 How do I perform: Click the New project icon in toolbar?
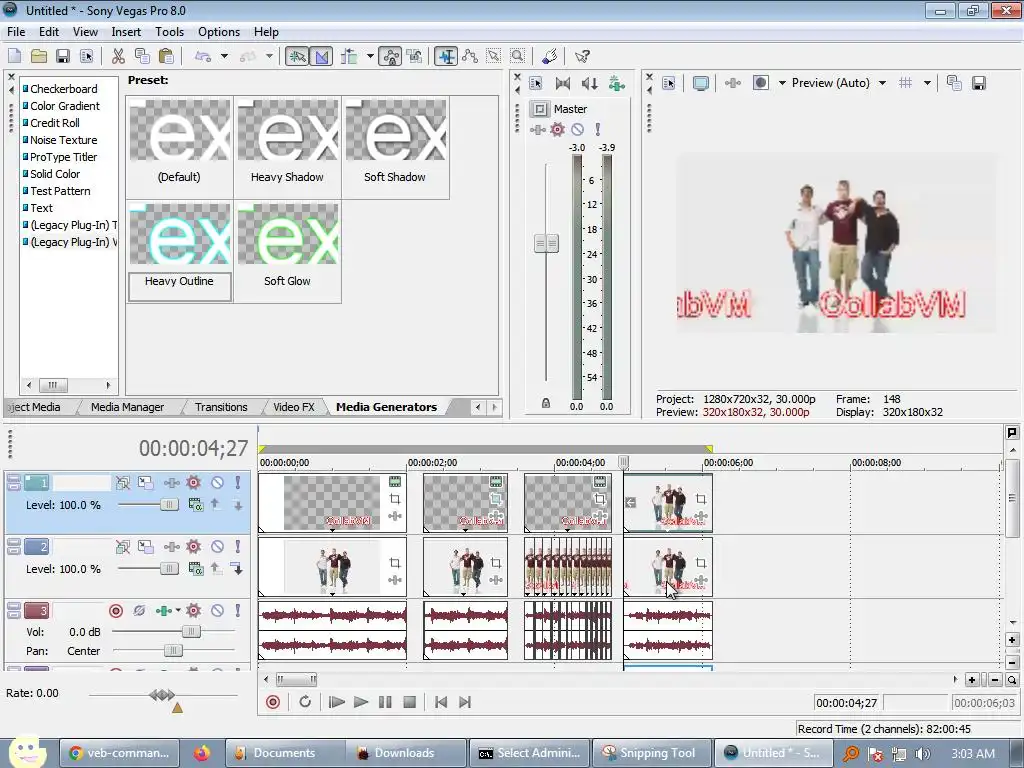tap(14, 56)
